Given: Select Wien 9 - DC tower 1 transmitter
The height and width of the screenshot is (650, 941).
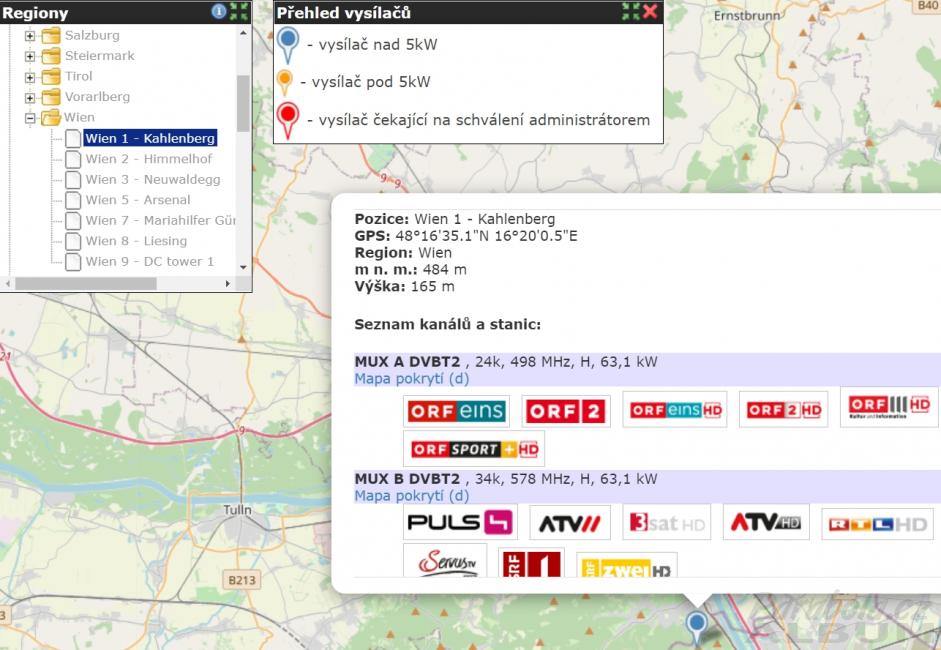Looking at the screenshot, I should pos(149,261).
